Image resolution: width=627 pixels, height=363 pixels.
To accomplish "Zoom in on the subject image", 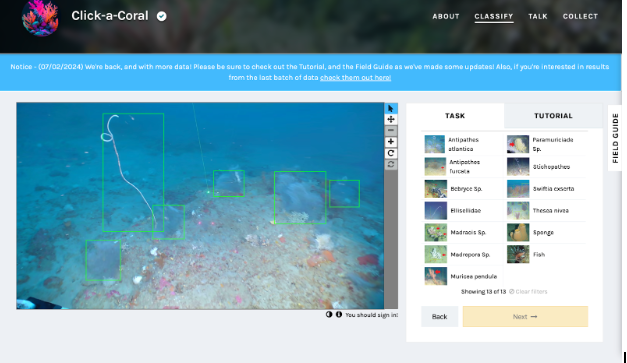I will tap(391, 142).
